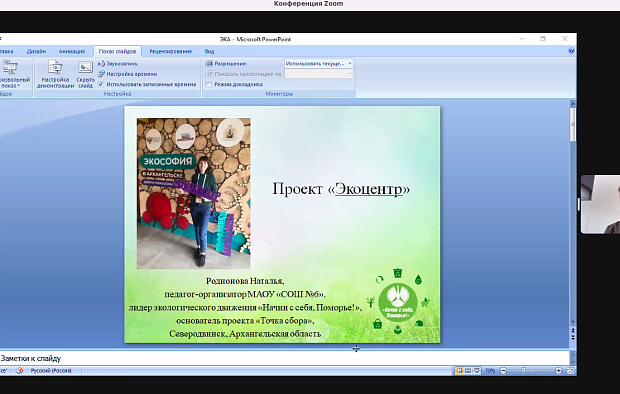Click the 70% zoom level
Viewport: 620px width, 394px height.
(490, 371)
